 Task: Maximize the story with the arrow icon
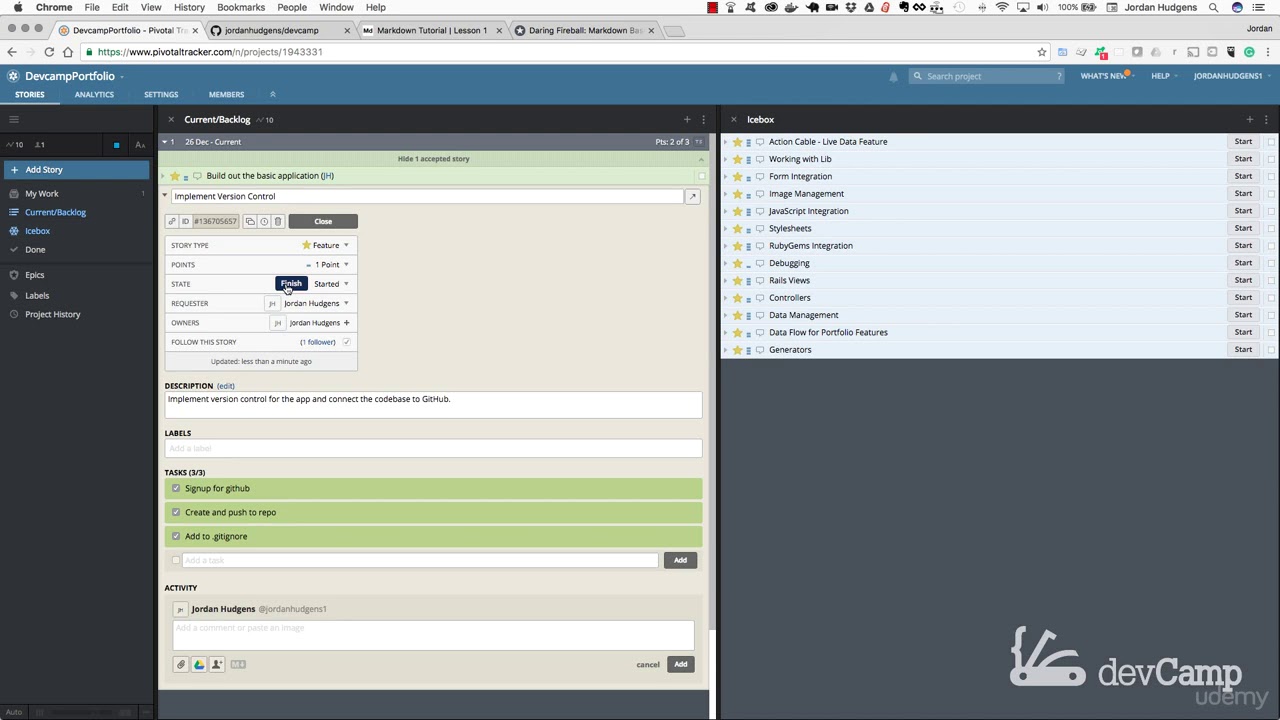pyautogui.click(x=692, y=196)
